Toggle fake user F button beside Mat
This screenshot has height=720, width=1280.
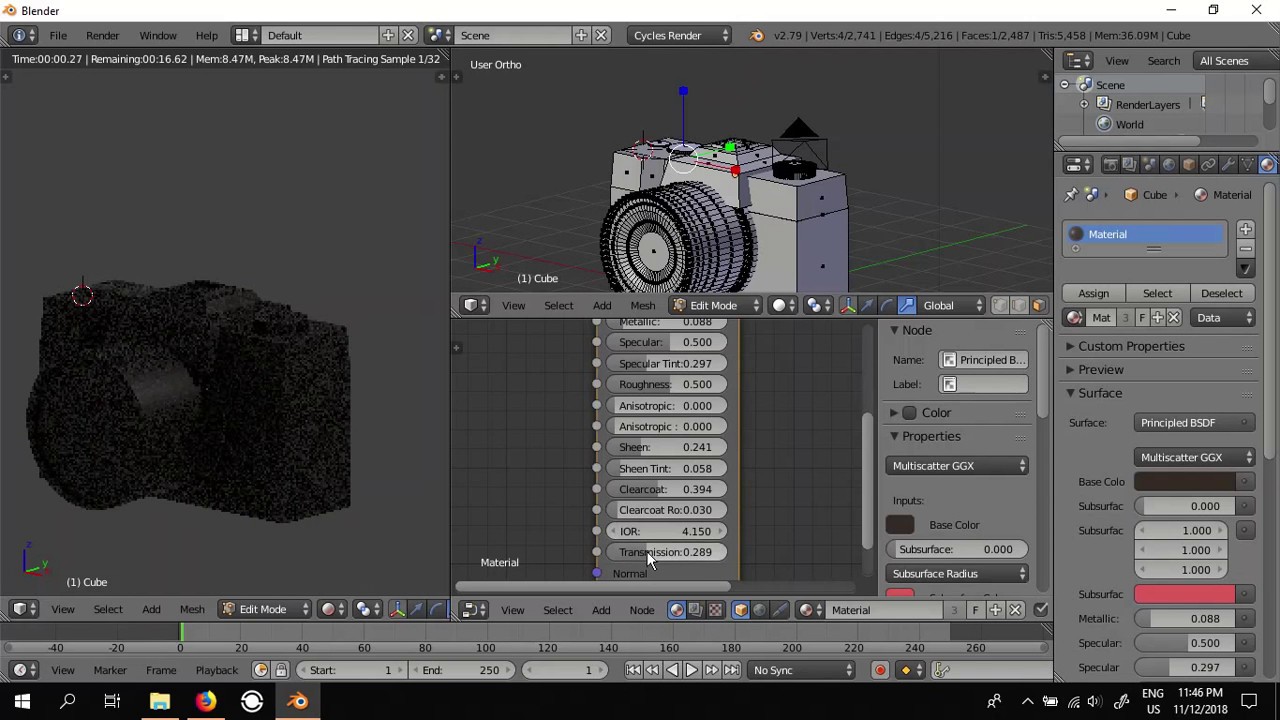coord(1142,318)
